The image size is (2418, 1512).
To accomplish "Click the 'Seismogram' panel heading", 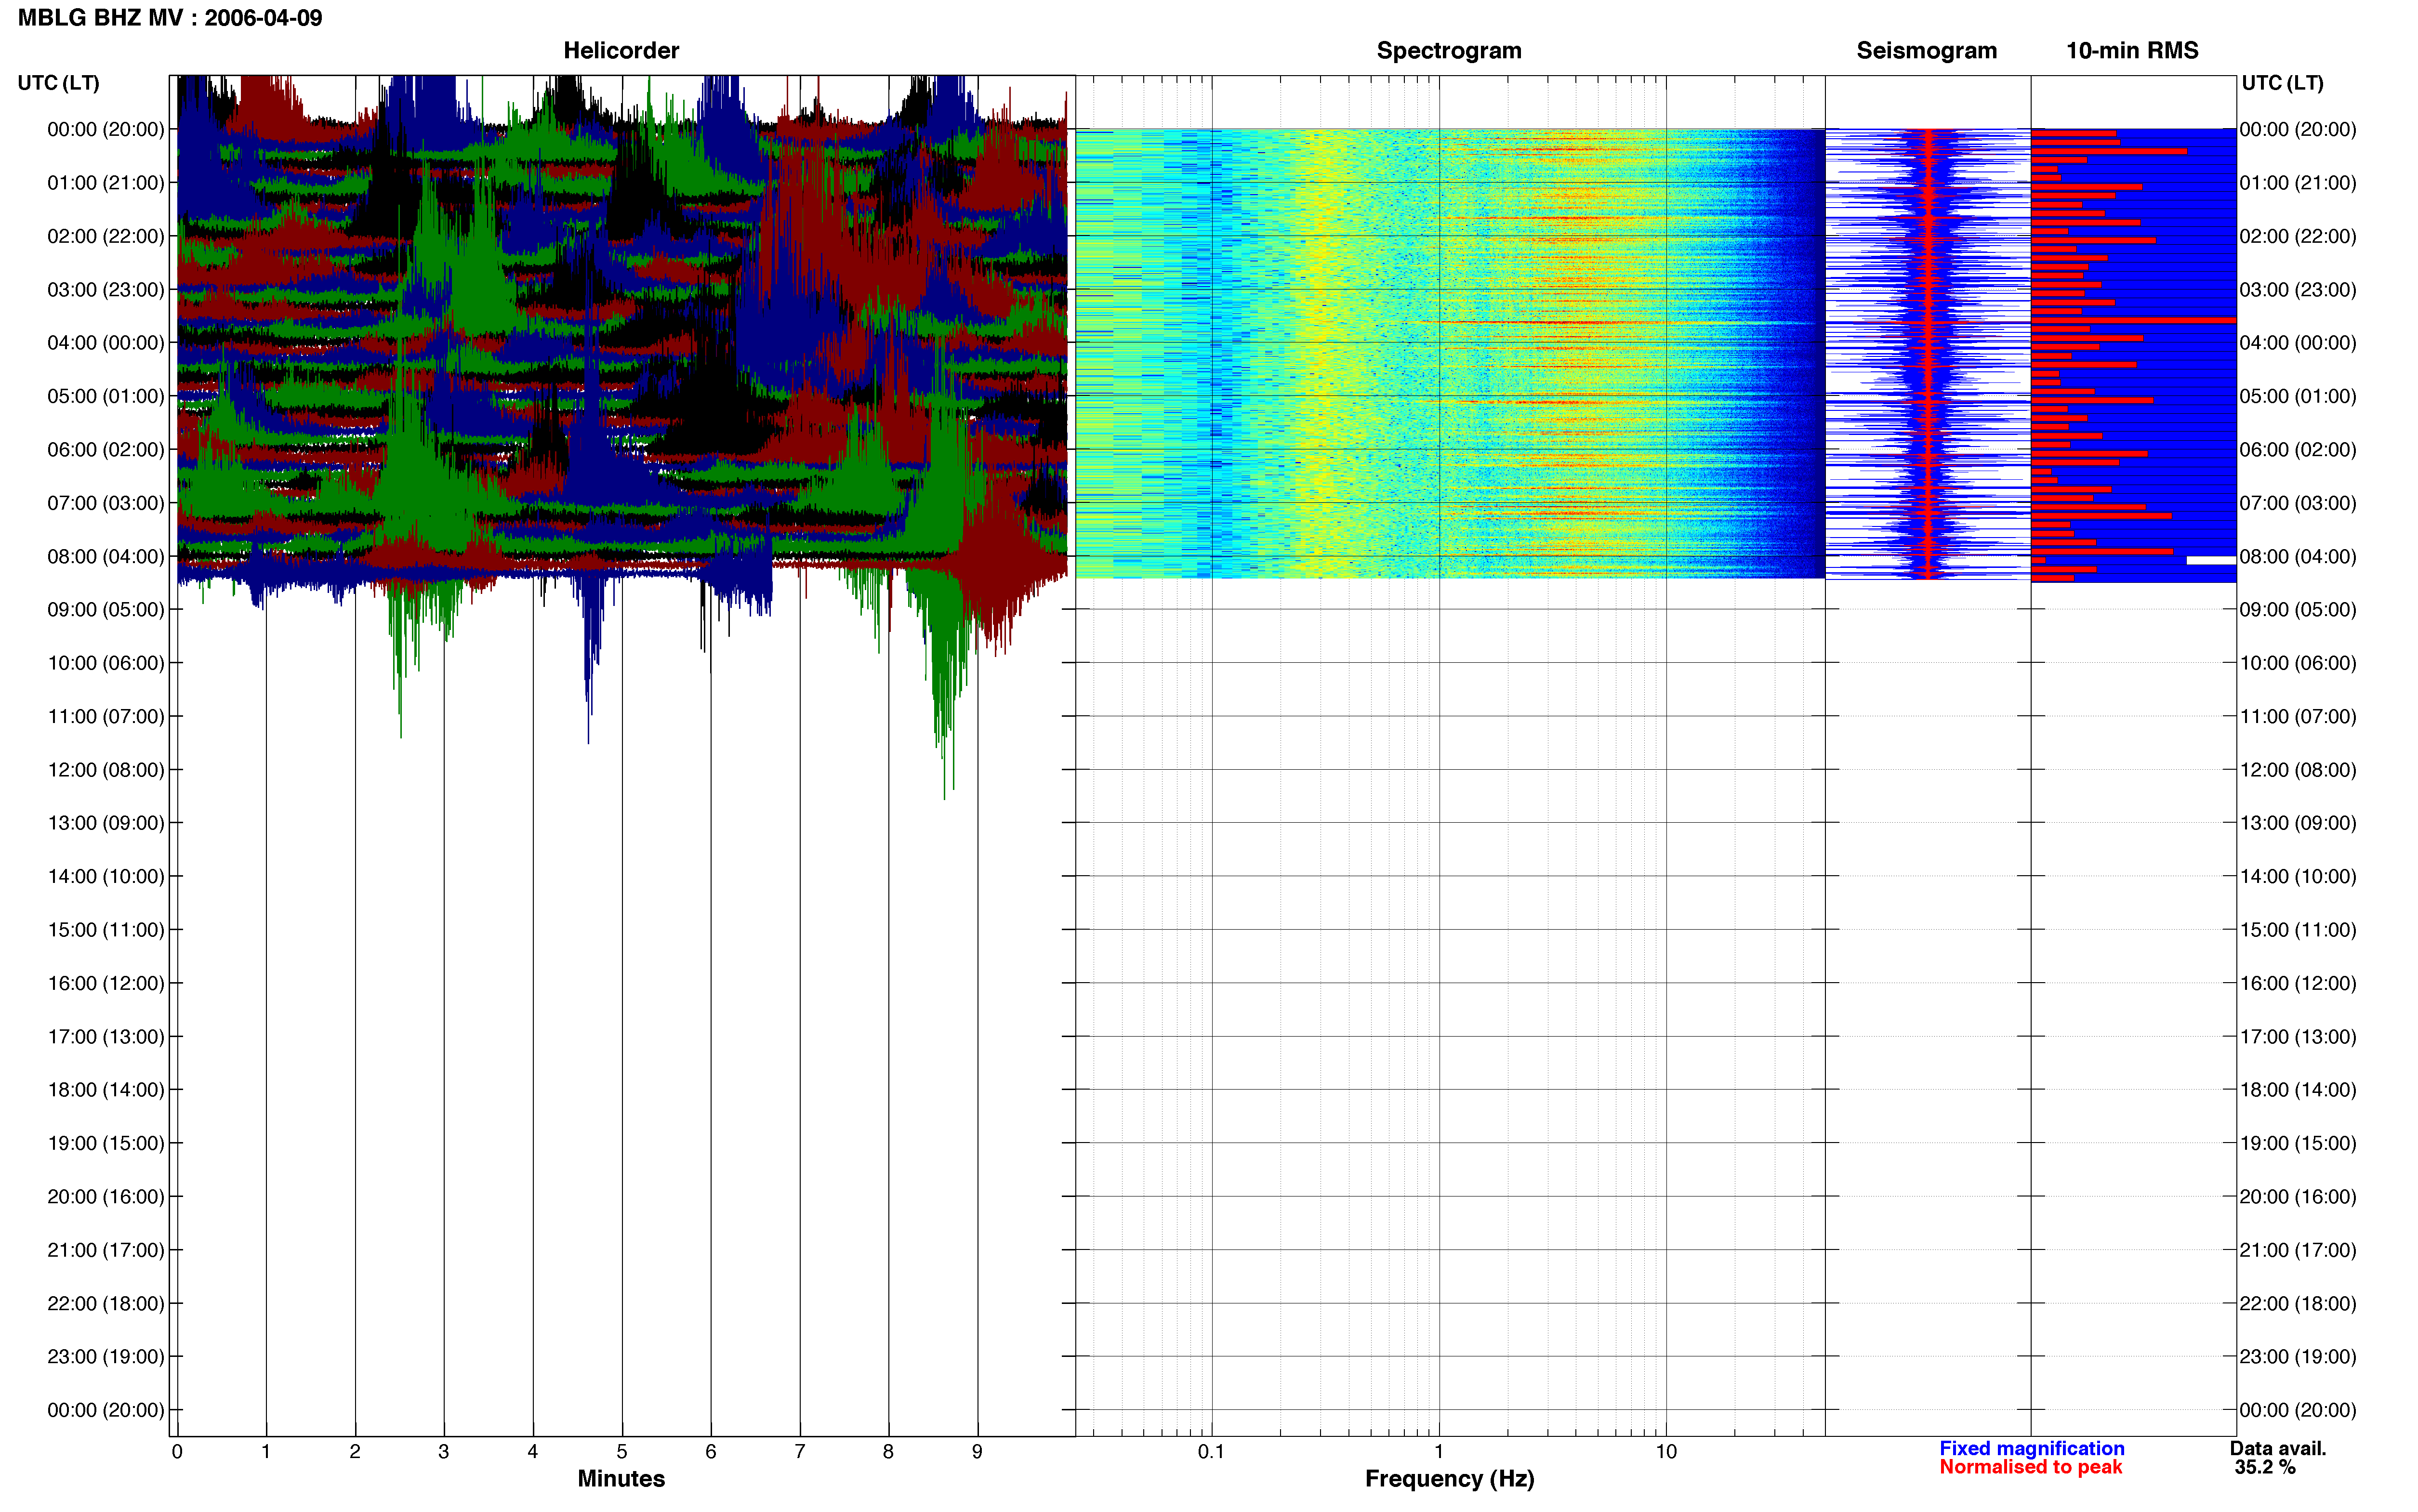I will click(x=1926, y=51).
